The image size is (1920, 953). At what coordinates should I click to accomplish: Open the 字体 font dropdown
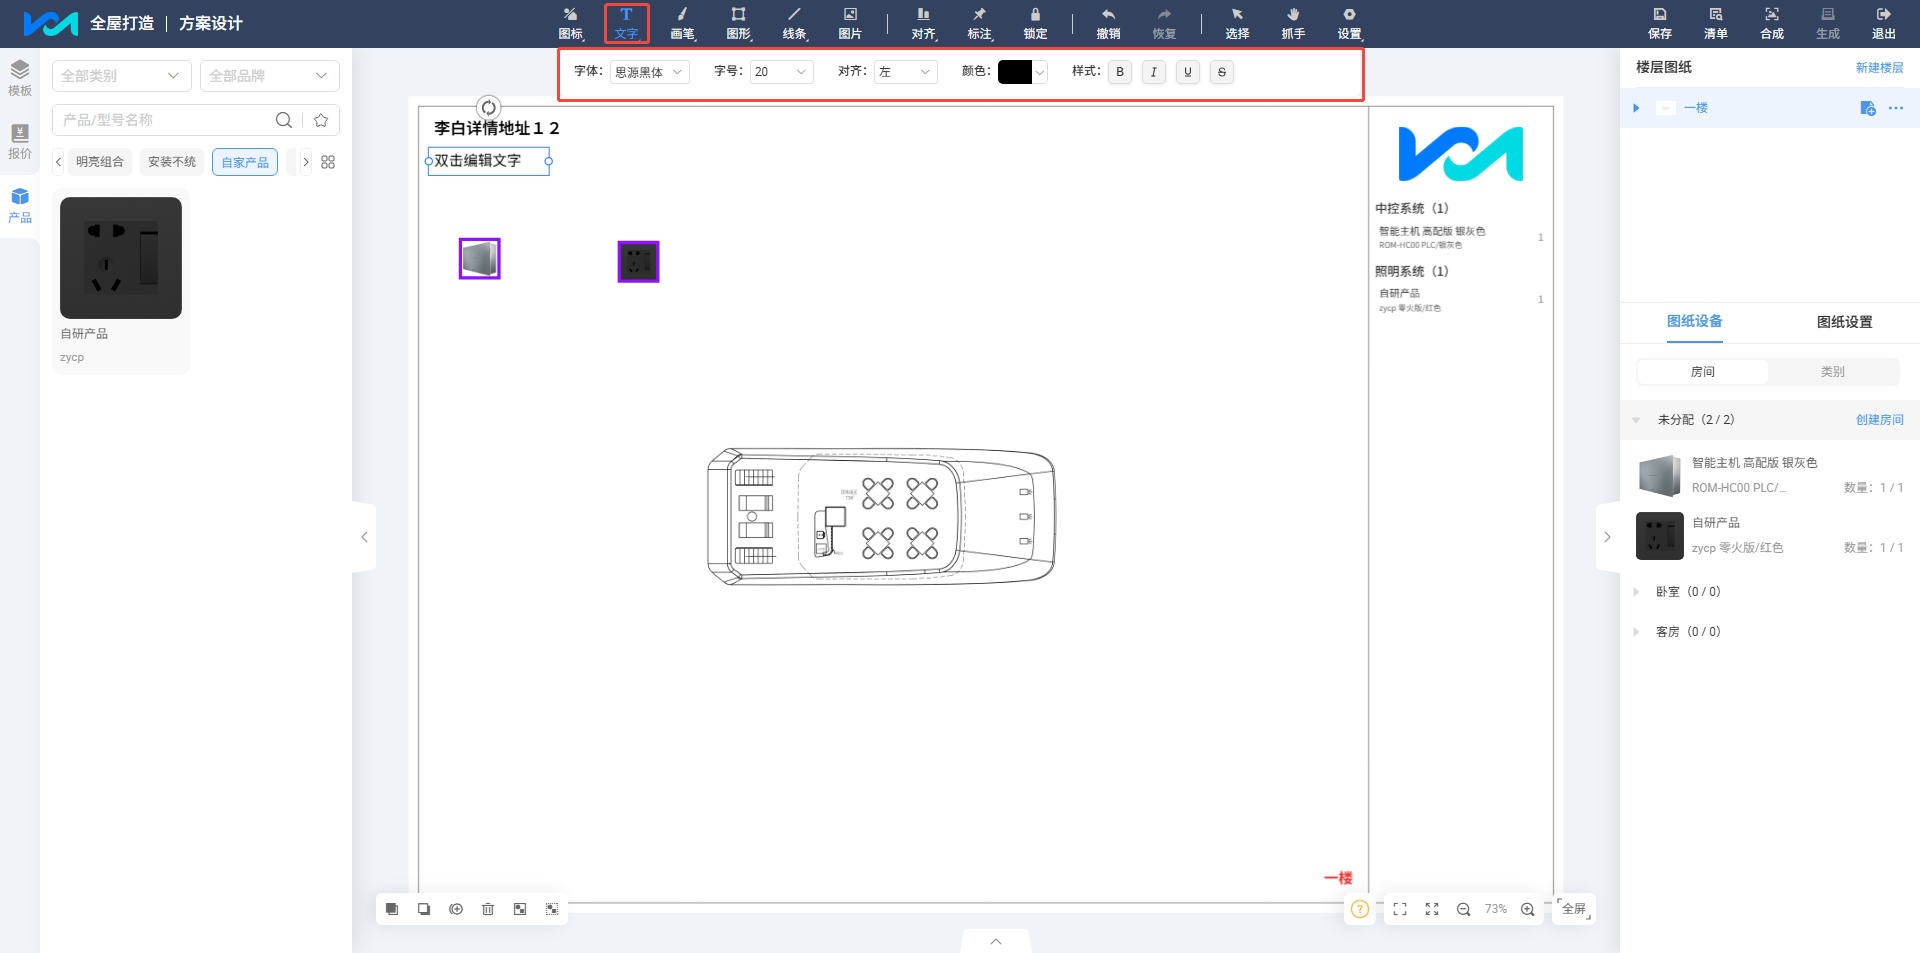point(650,72)
